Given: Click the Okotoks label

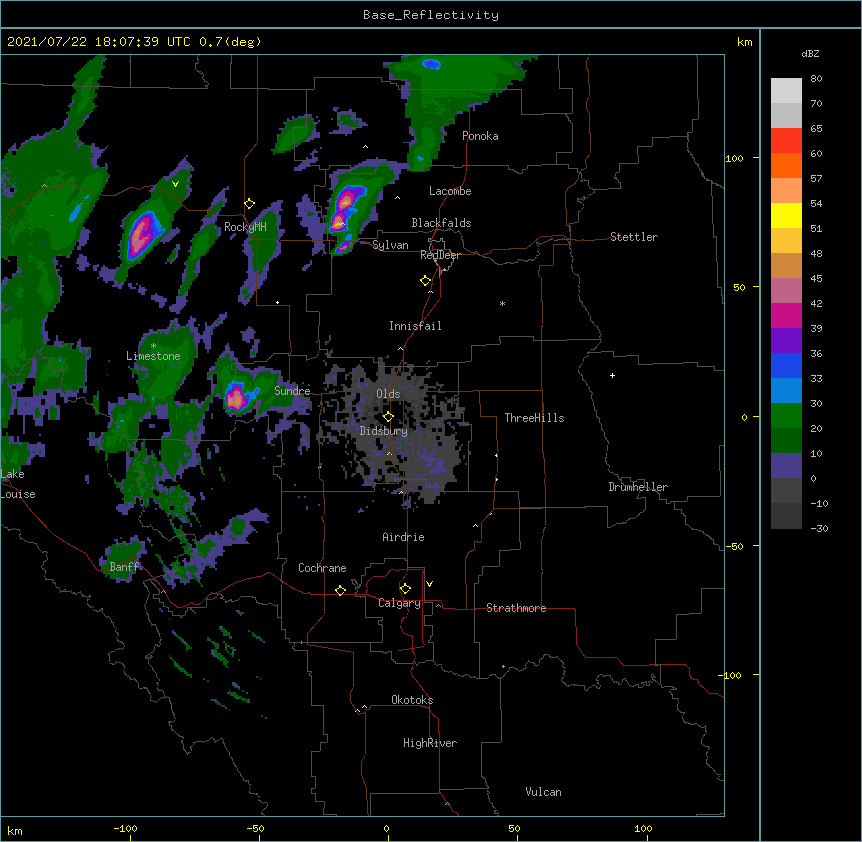Looking at the screenshot, I should point(412,700).
